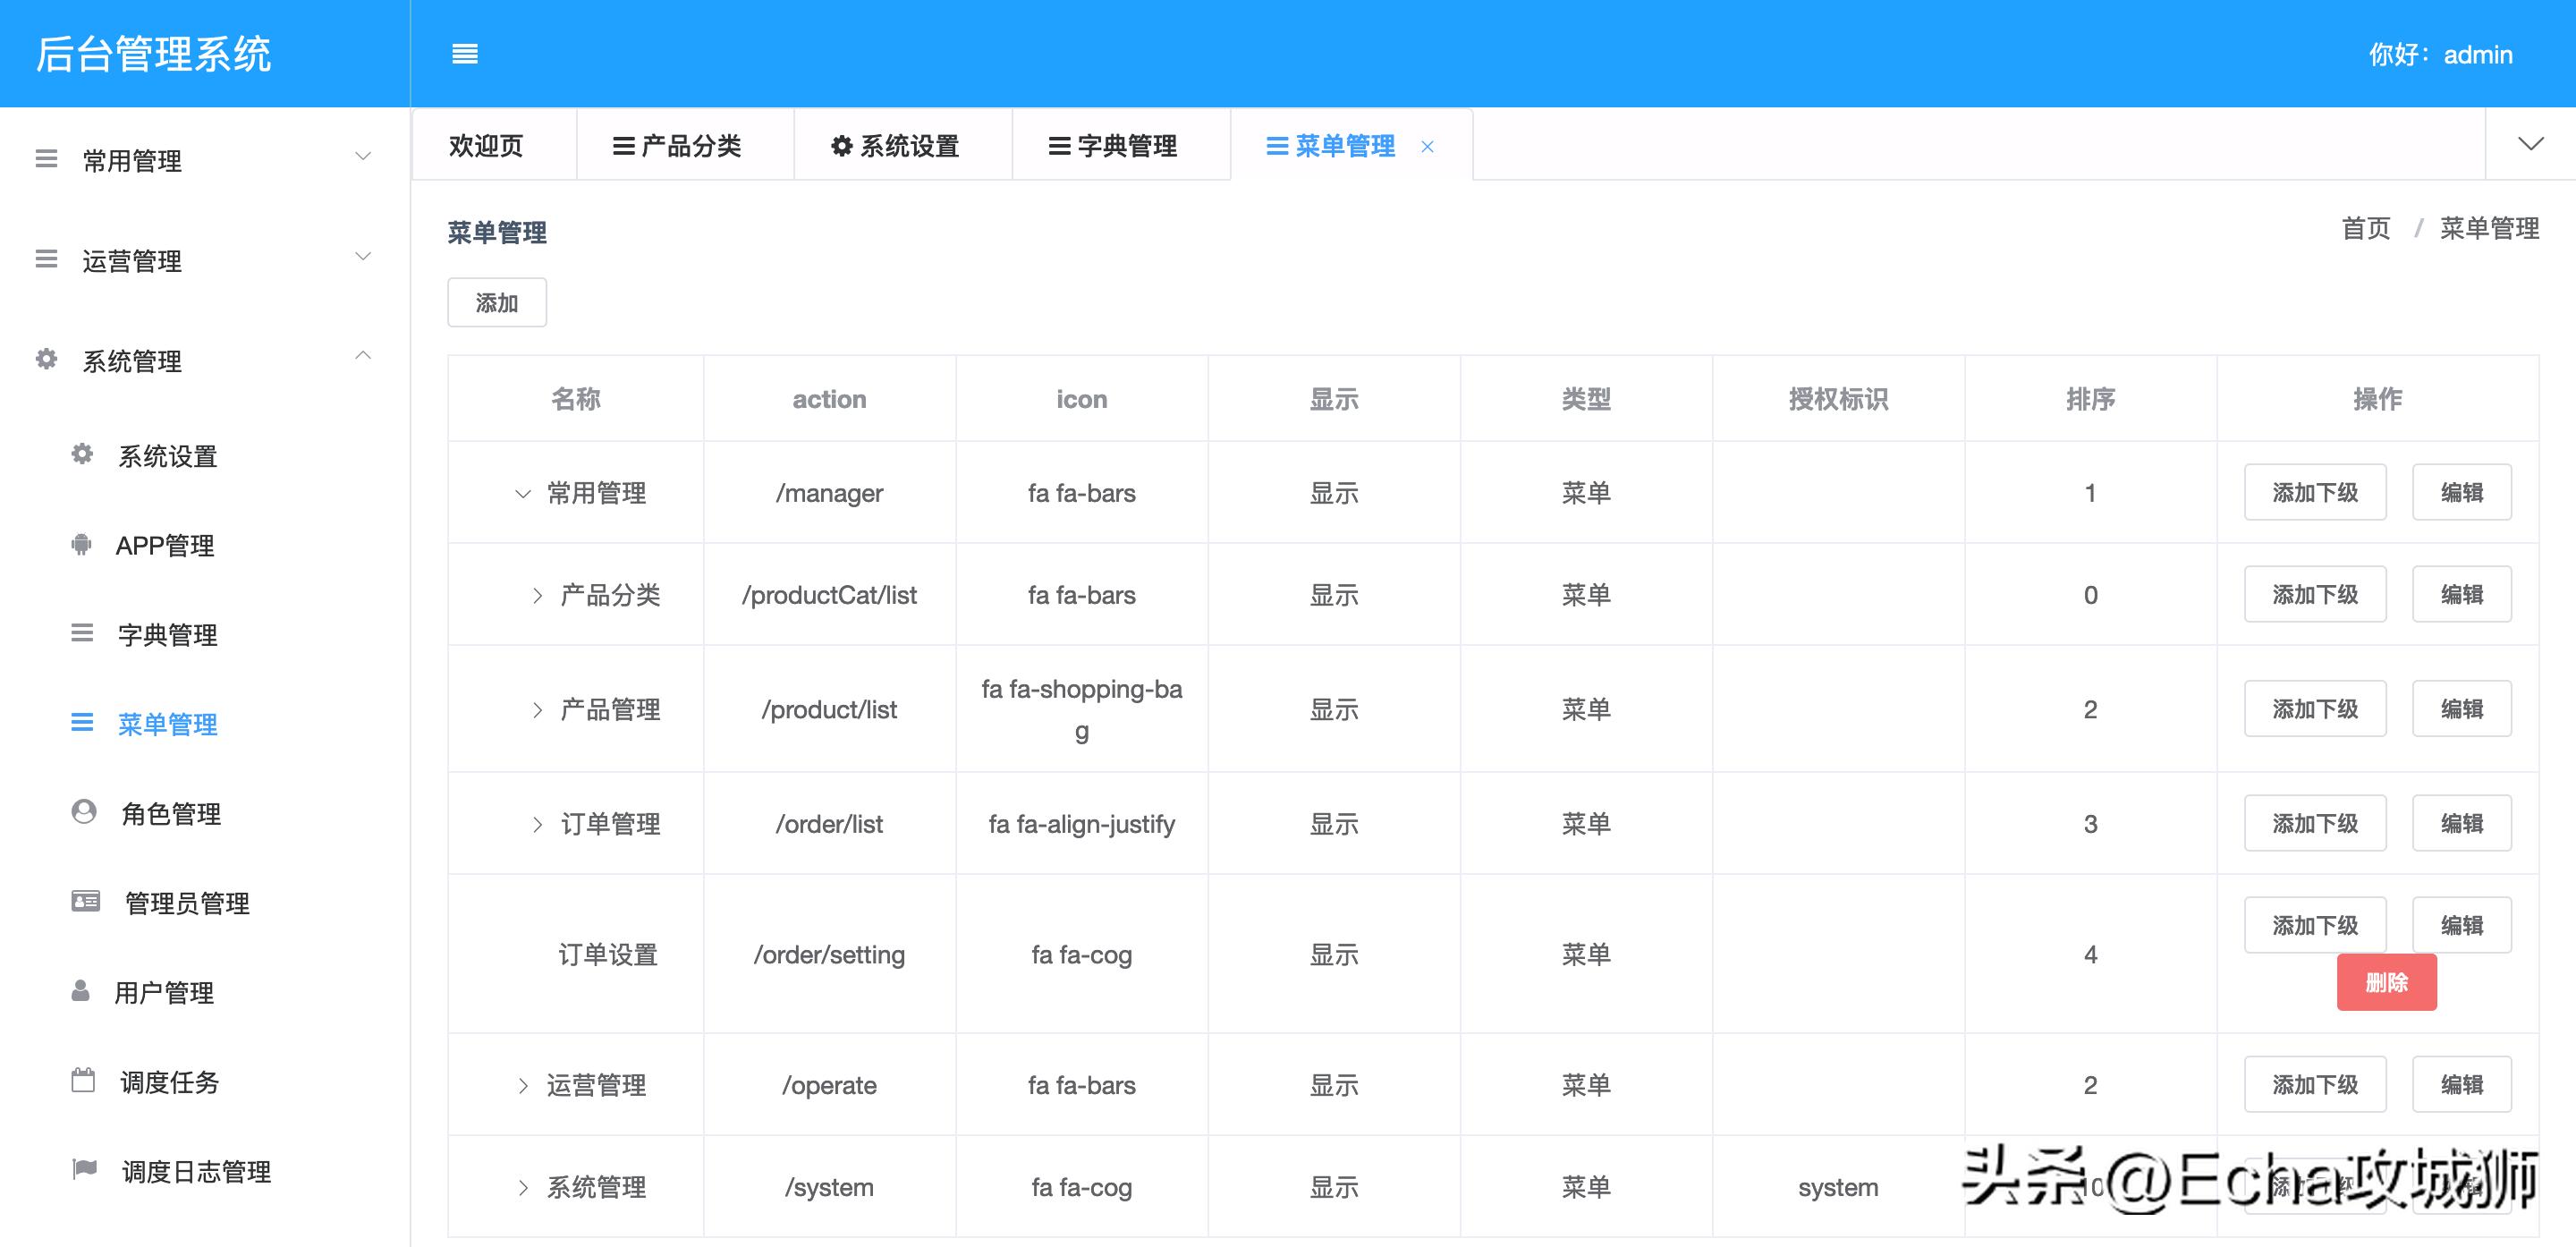This screenshot has width=2576, height=1247.
Task: Expand the 产品分类 table row
Action: (x=537, y=594)
